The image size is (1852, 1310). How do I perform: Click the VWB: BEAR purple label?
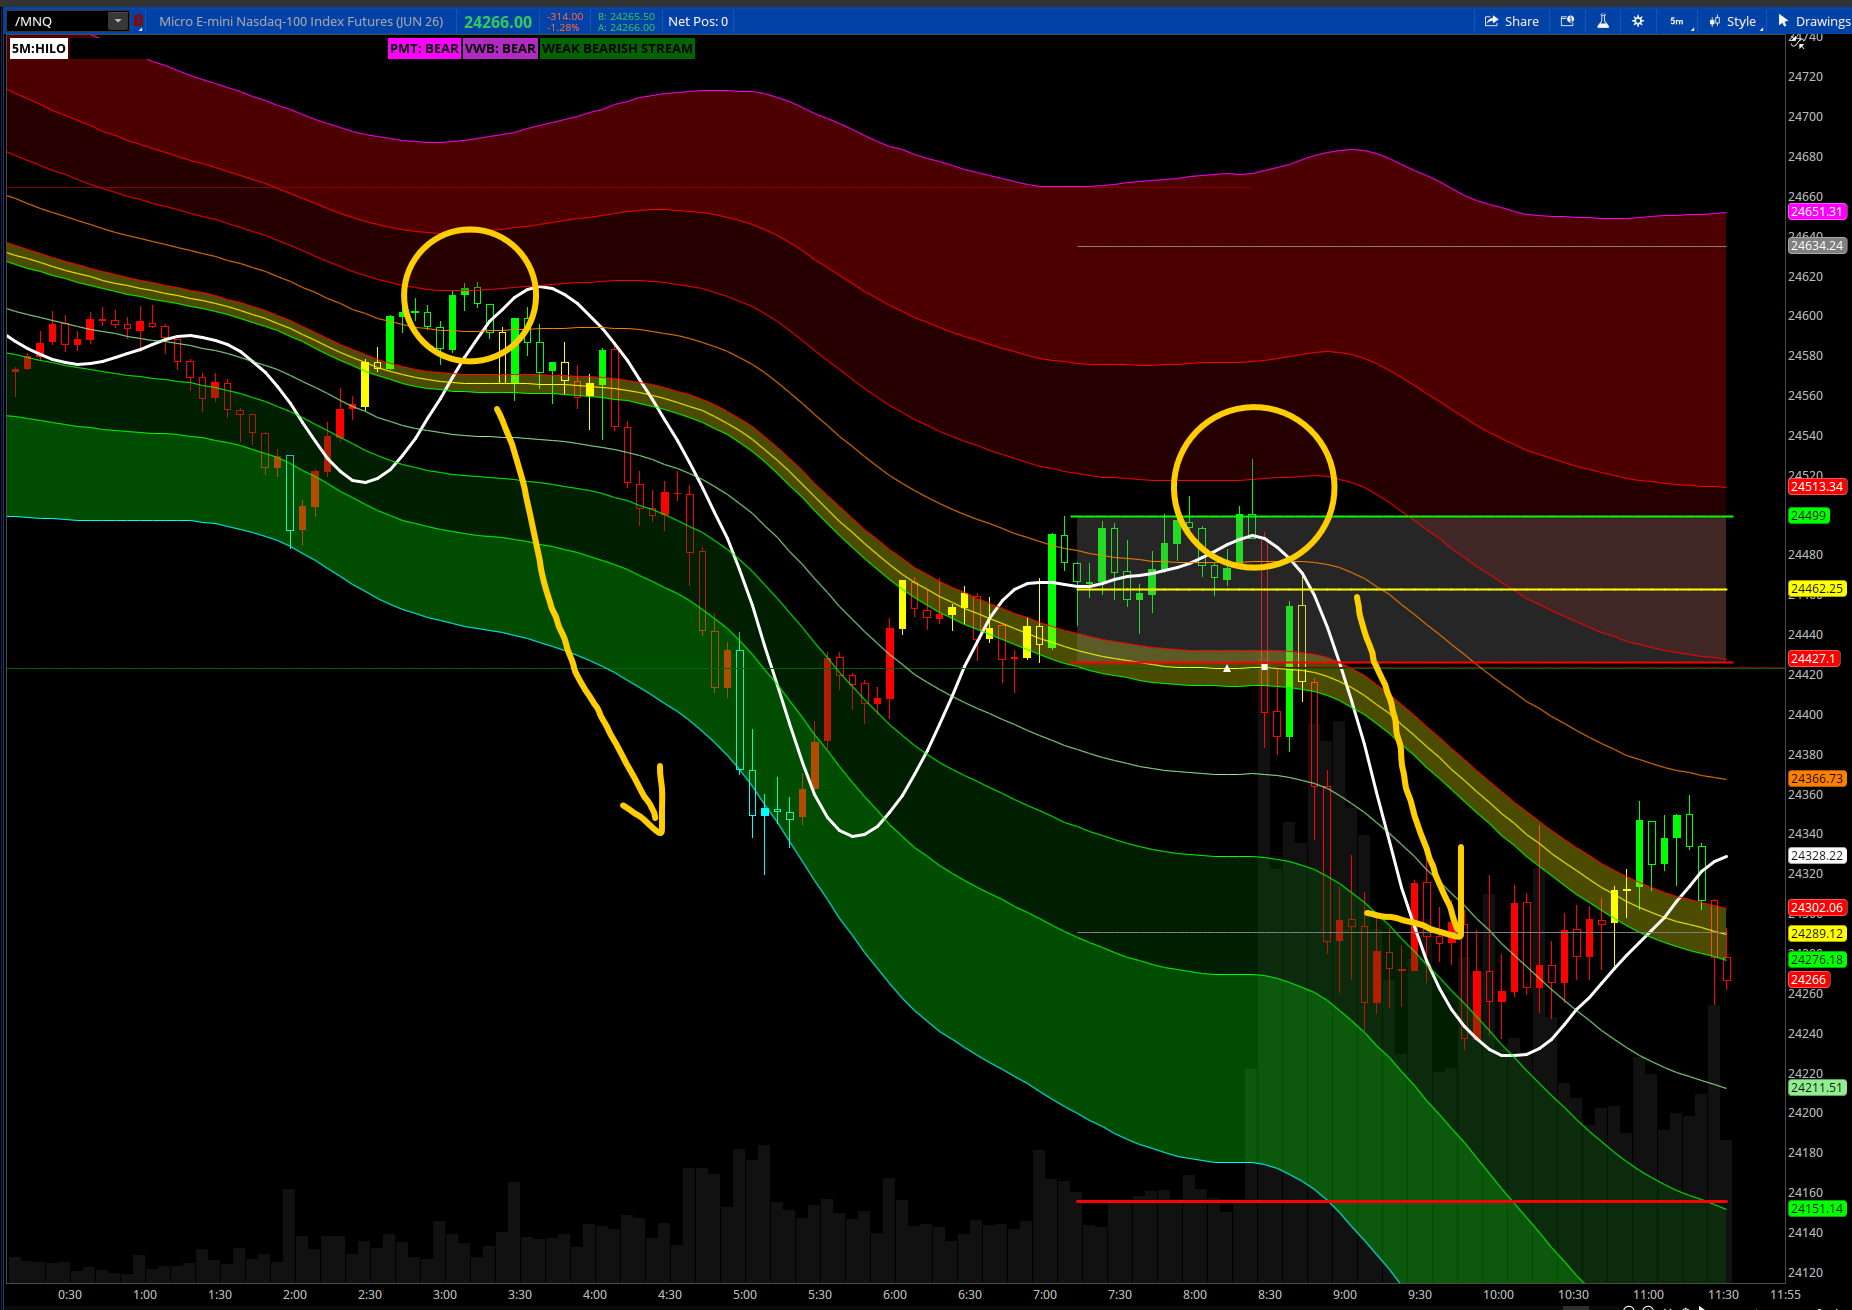click(500, 48)
